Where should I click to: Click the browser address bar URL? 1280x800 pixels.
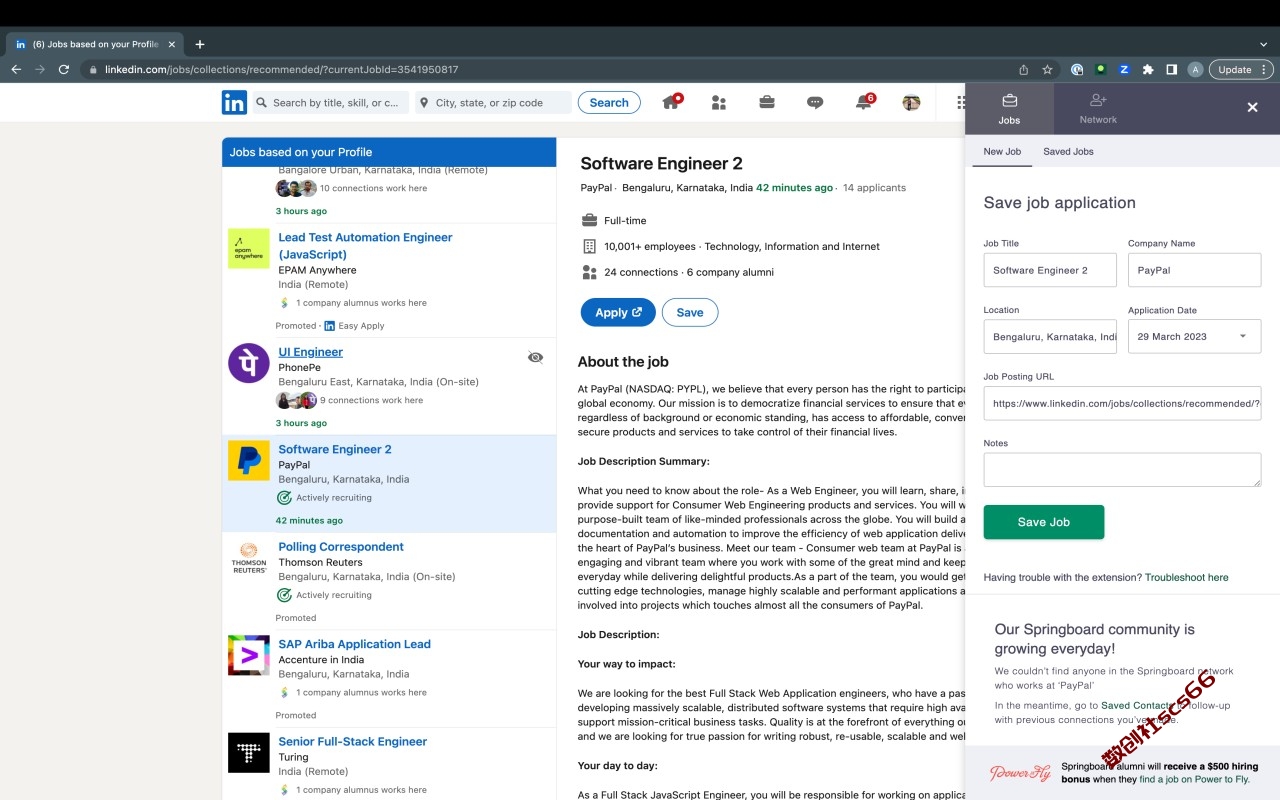(x=281, y=70)
